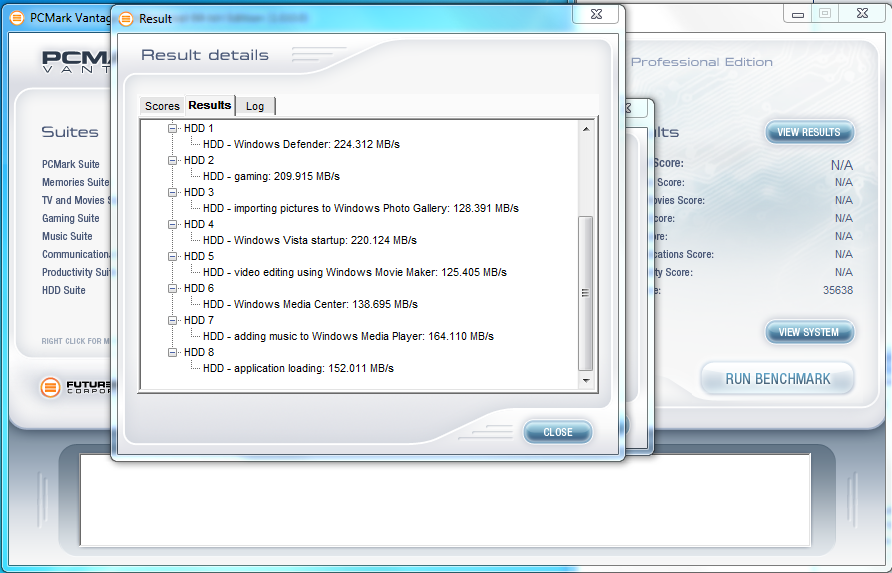Collapse the HDD 6 tree node
Viewport: 892px width, 573px height.
(172, 288)
